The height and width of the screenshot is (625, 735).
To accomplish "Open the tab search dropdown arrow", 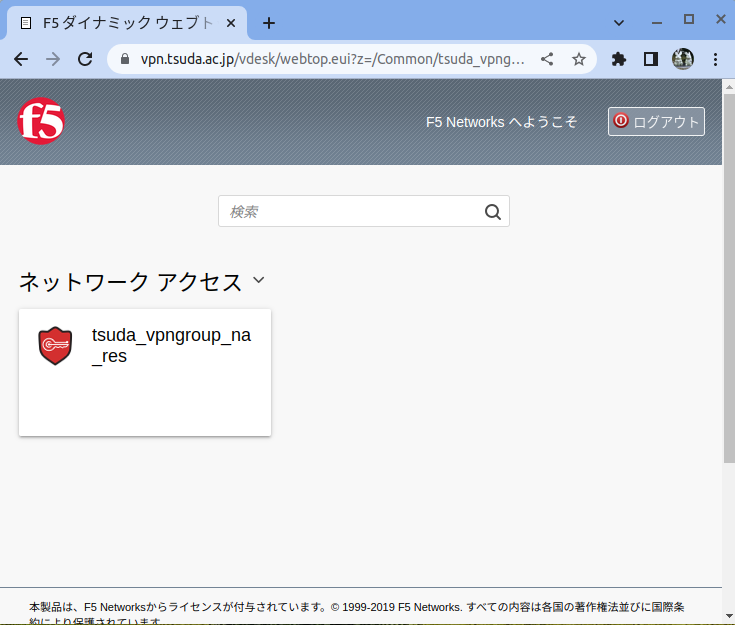I will point(618,21).
